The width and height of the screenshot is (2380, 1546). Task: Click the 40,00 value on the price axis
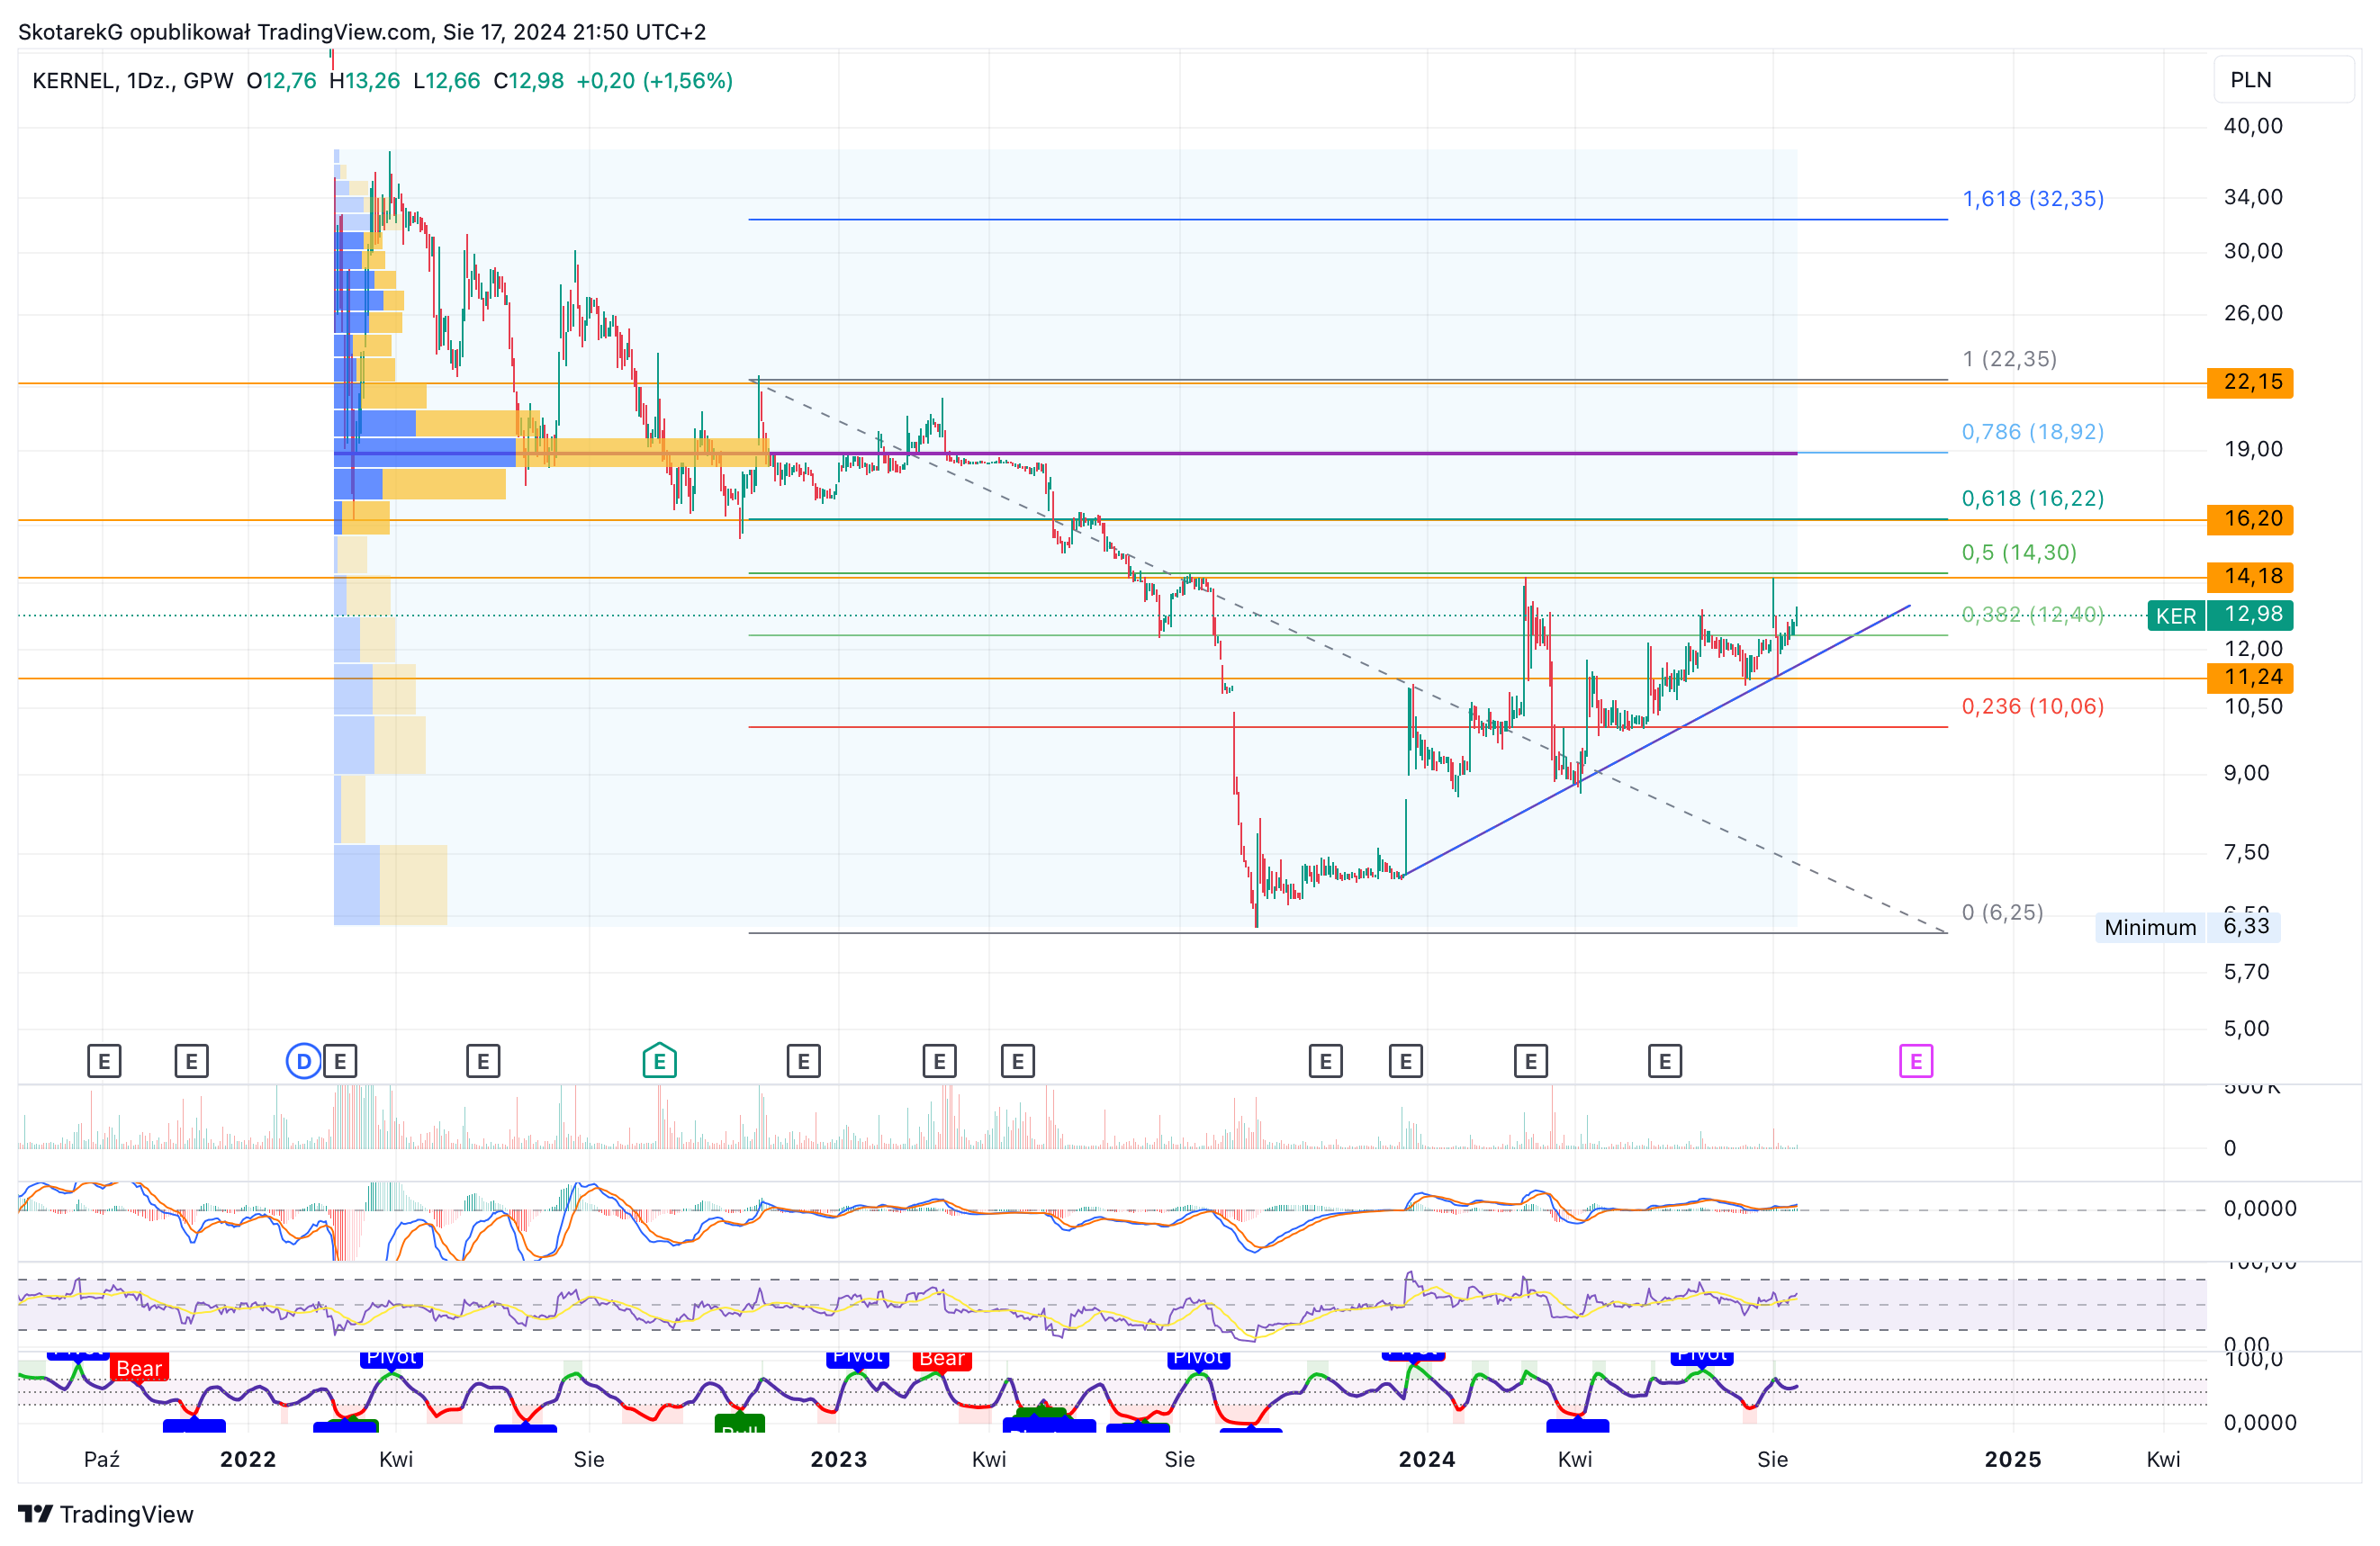click(x=2253, y=126)
